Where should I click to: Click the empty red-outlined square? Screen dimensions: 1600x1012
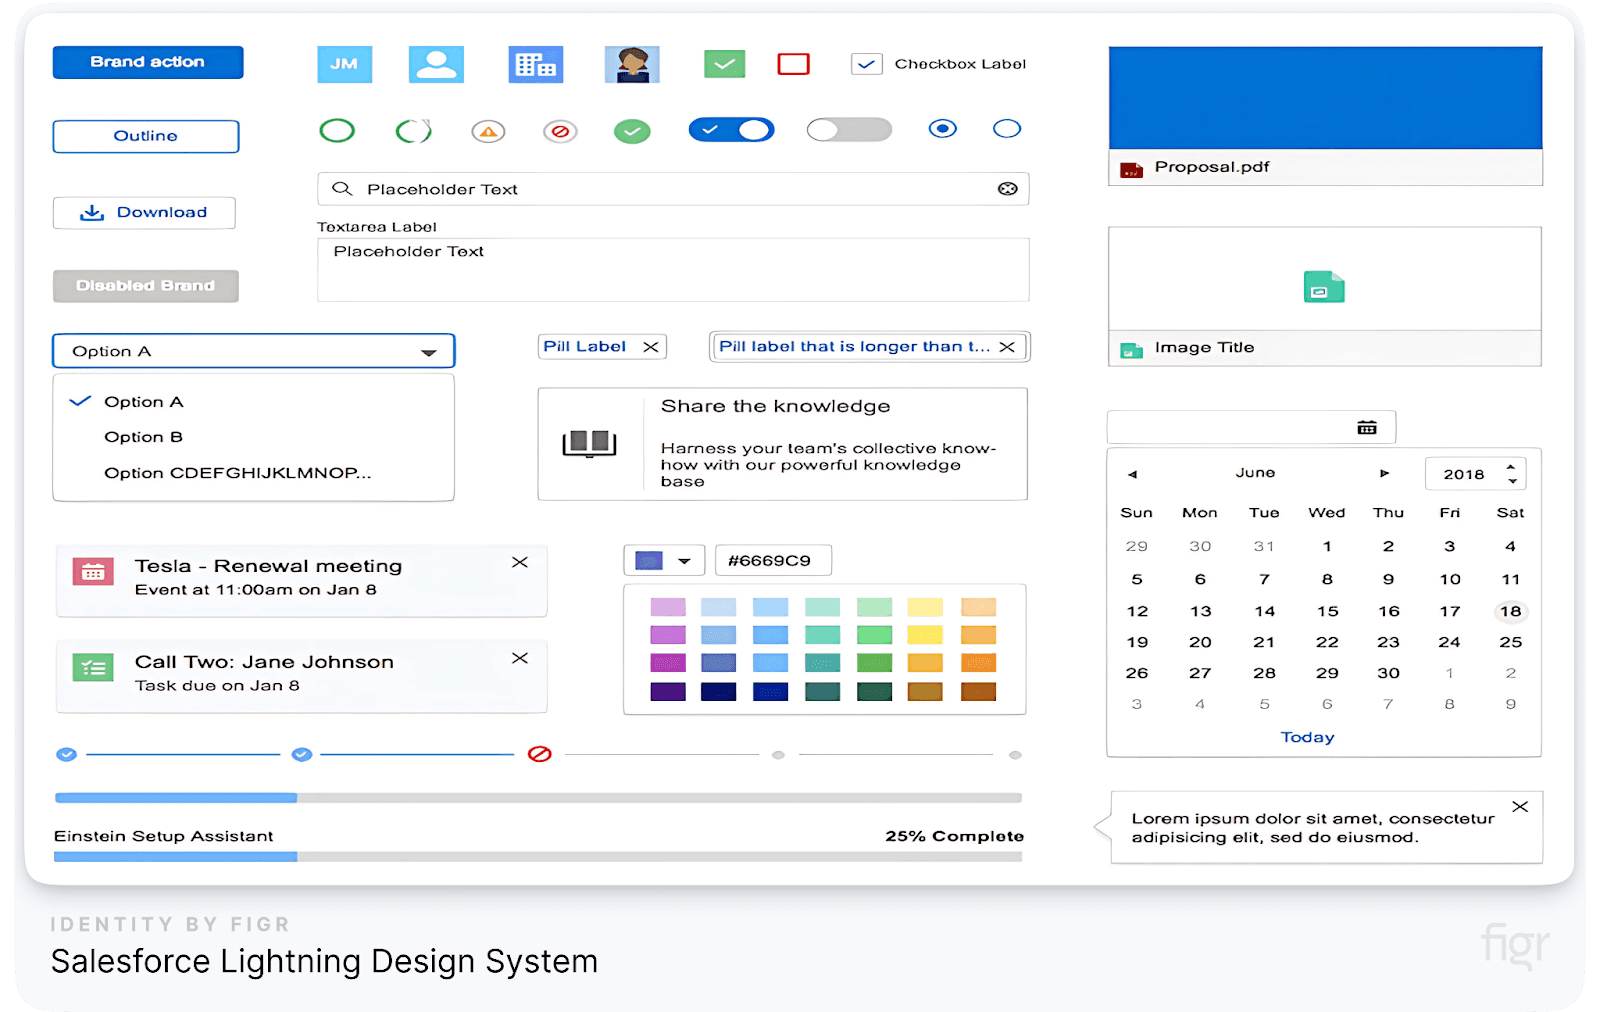pyautogui.click(x=794, y=64)
